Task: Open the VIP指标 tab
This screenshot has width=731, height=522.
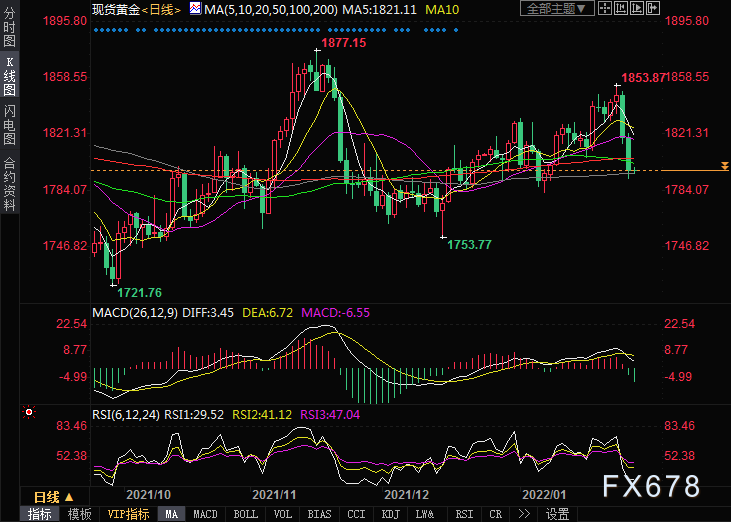Action: (128, 514)
